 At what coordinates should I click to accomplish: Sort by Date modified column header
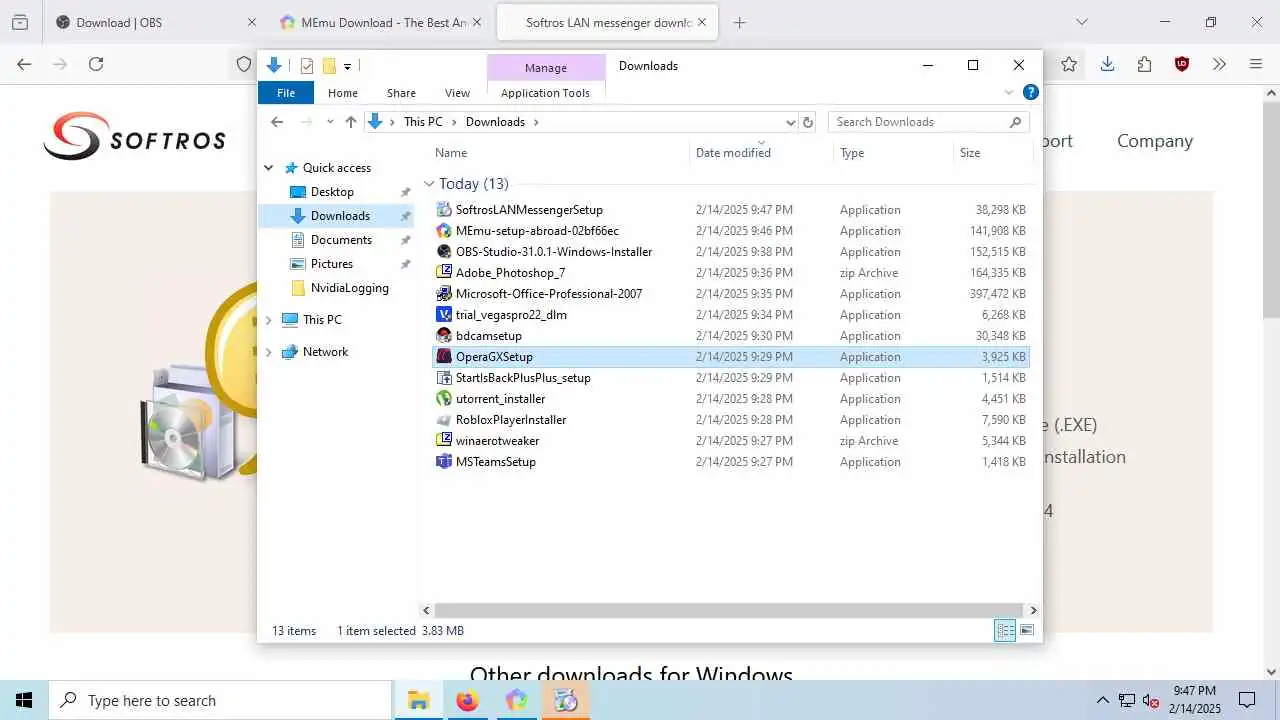tap(733, 153)
